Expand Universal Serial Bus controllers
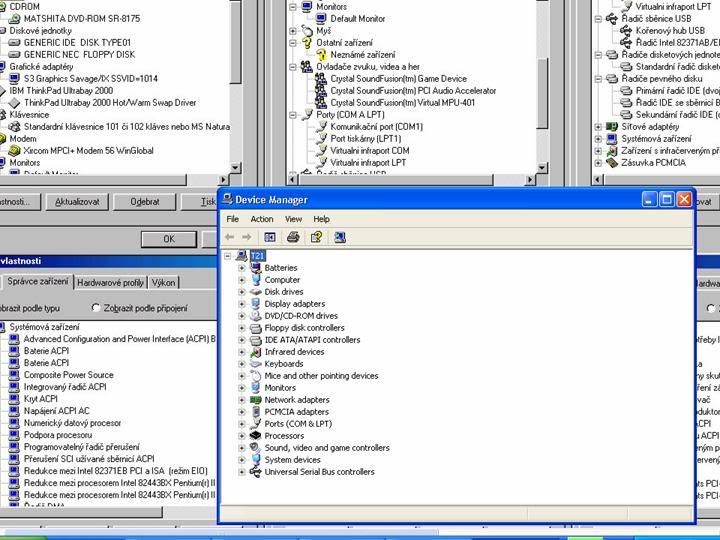 coord(241,472)
